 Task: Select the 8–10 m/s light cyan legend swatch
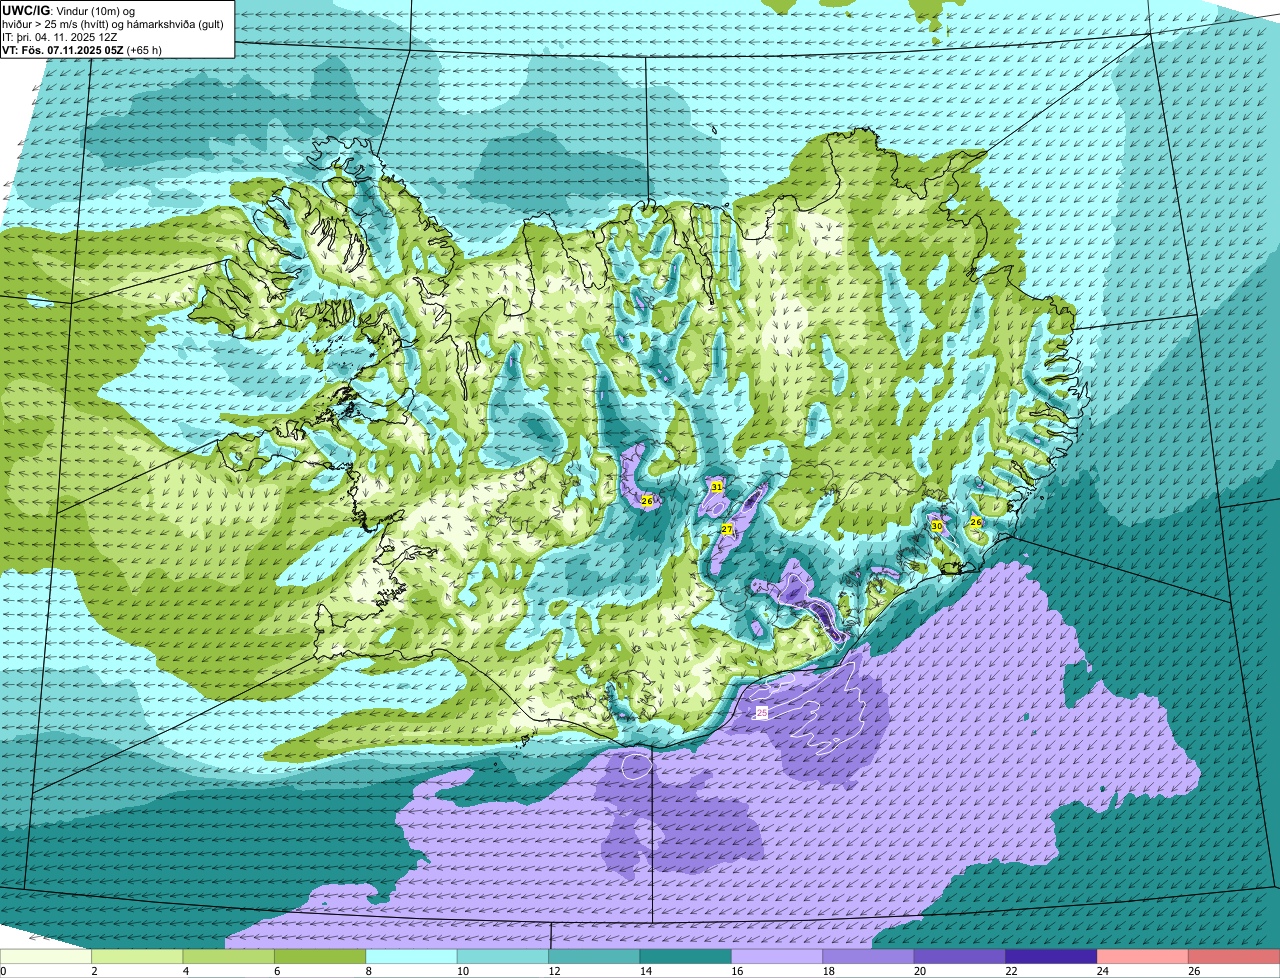[412, 957]
